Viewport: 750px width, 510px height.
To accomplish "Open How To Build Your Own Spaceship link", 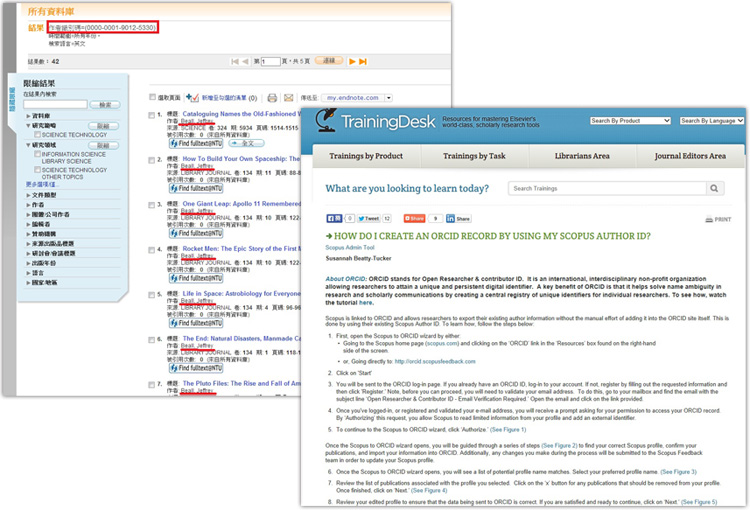I will [x=241, y=159].
